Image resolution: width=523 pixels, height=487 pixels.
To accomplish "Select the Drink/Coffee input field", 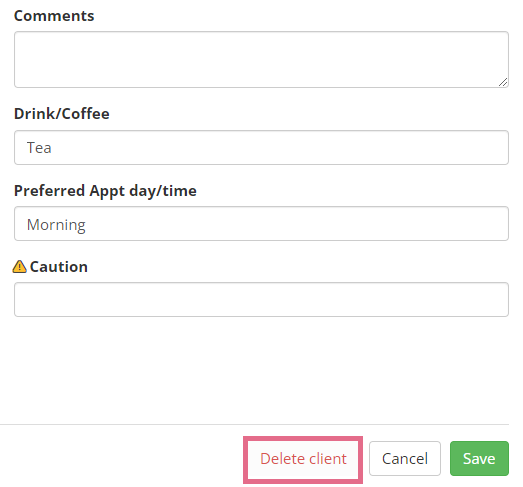I will pos(261,147).
